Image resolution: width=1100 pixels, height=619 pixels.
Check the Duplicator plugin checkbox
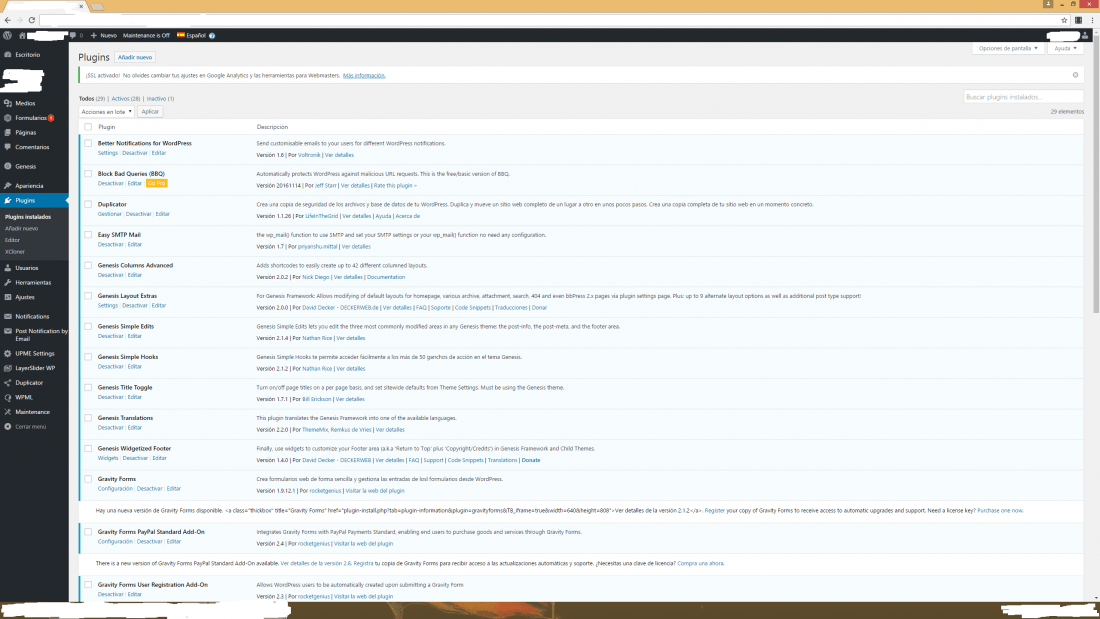click(88, 204)
